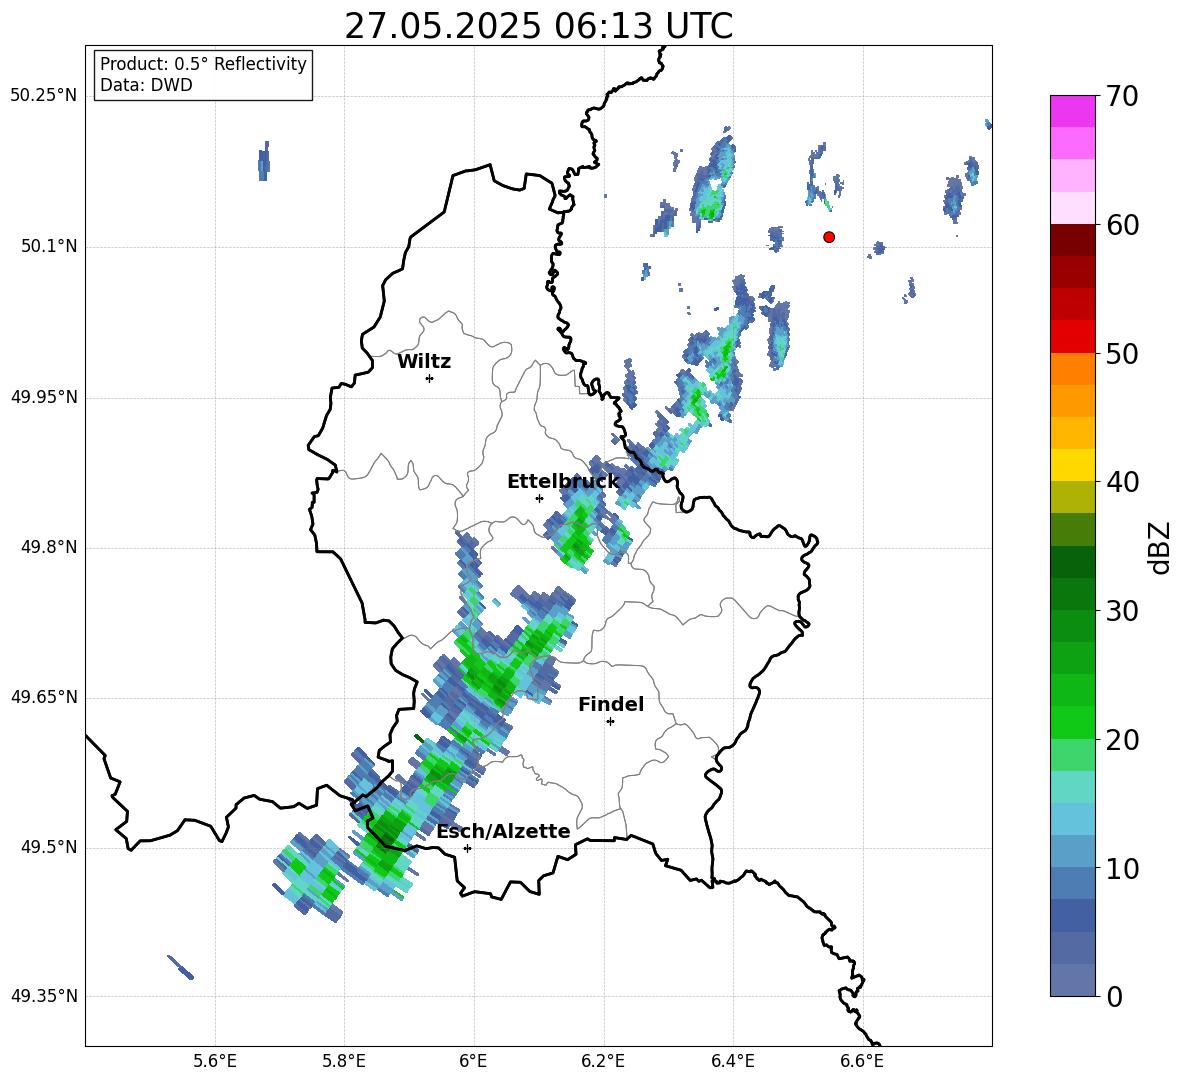1184x1081 pixels.
Task: Click the Wiltz station cross marker
Action: (x=430, y=378)
